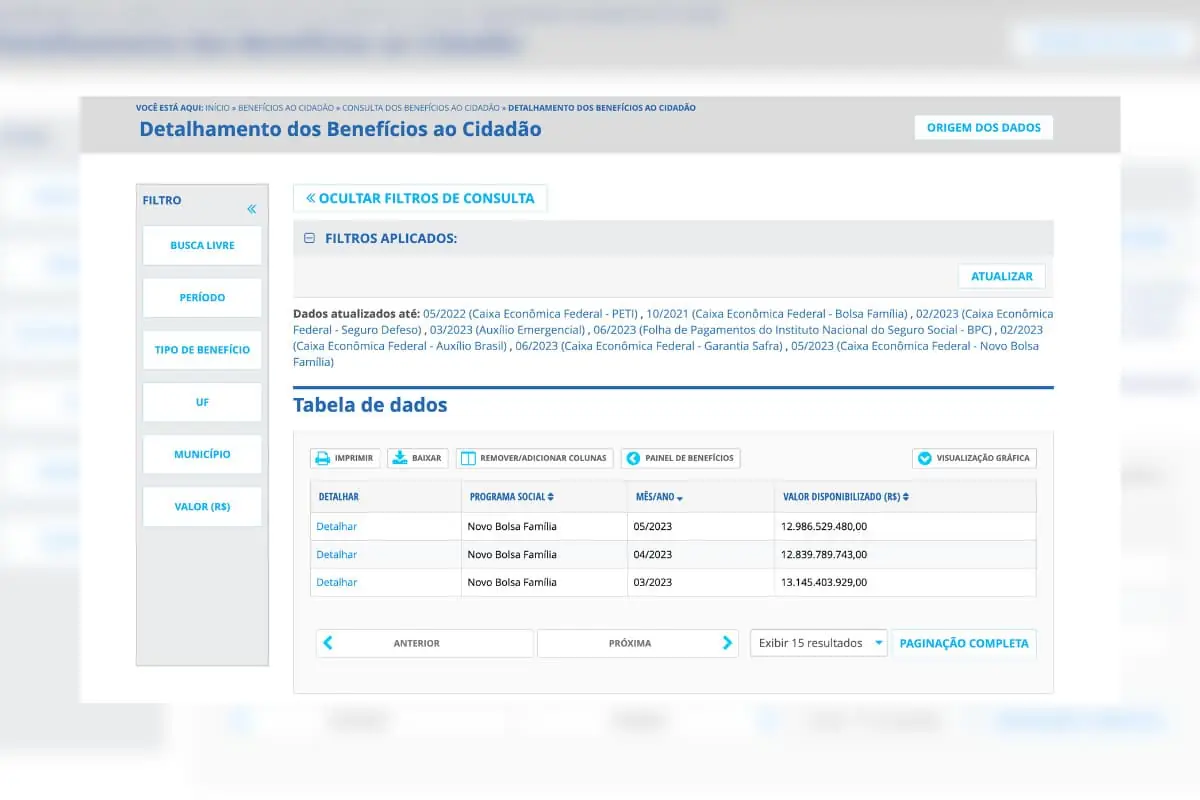Click the back-arrow icon on Painel de Benefícios
The height and width of the screenshot is (800, 1200).
coord(631,458)
